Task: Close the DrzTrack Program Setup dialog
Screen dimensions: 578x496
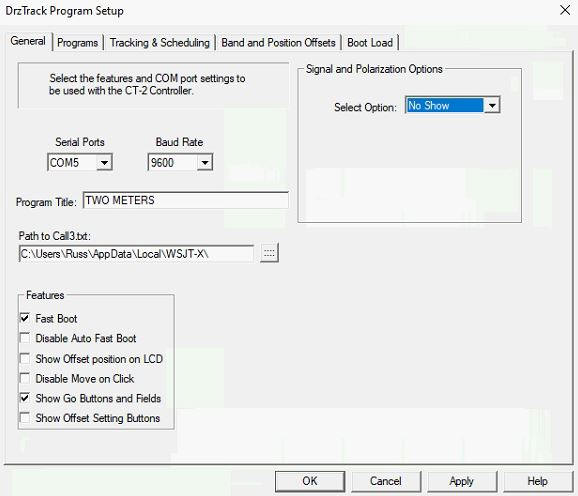Action: (x=565, y=10)
